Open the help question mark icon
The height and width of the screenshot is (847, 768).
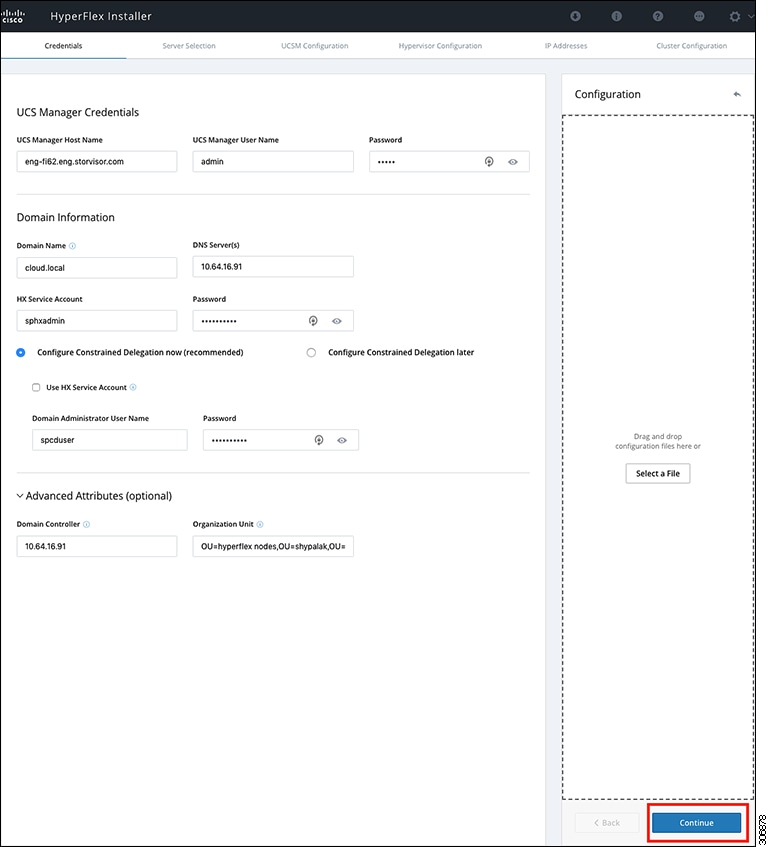657,16
